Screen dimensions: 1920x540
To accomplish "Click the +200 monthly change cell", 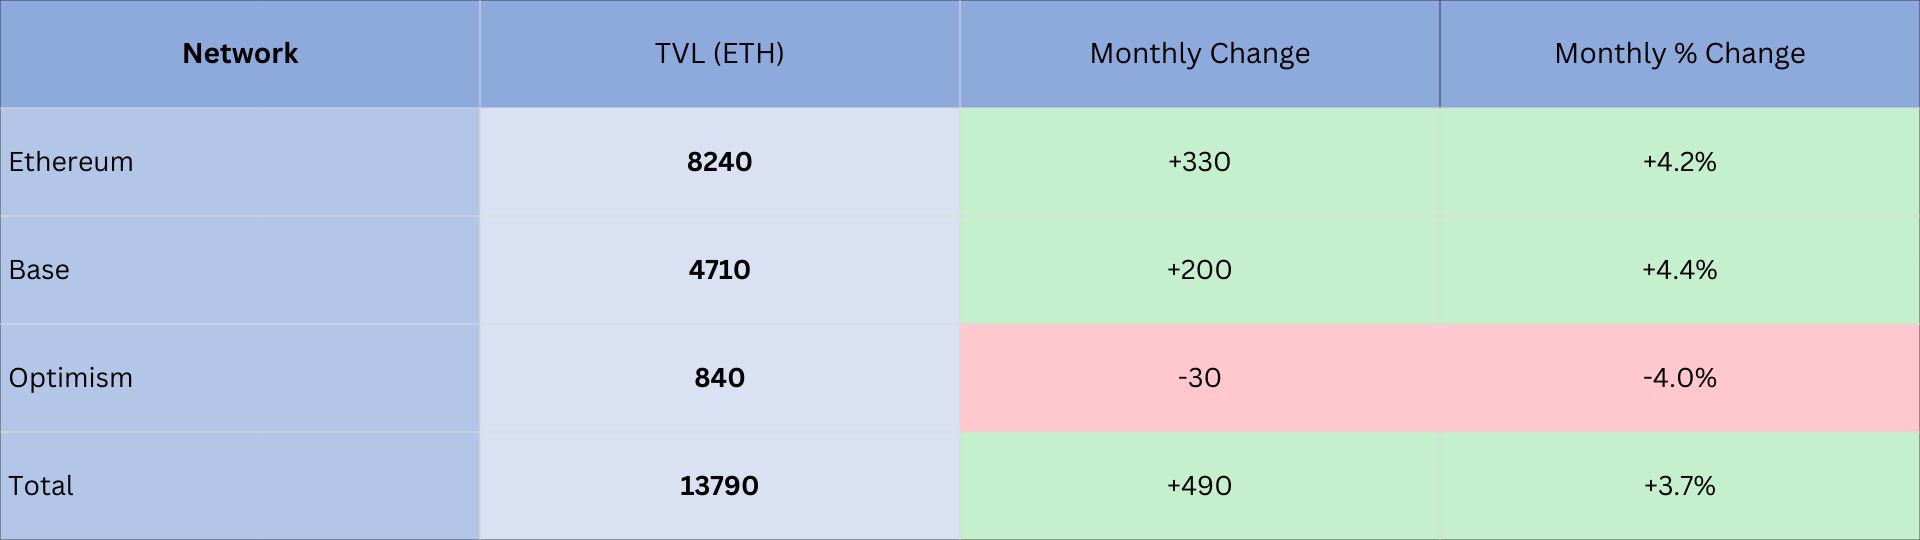I will (x=1199, y=270).
